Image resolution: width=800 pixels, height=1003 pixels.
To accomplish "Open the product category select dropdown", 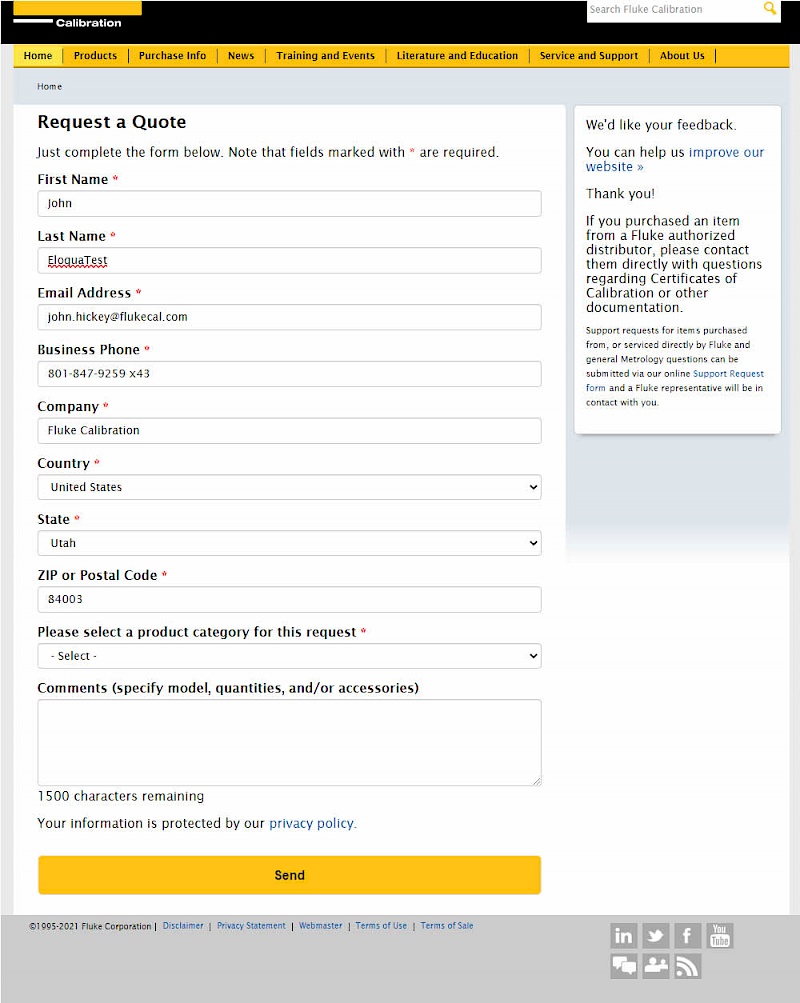I will (289, 656).
